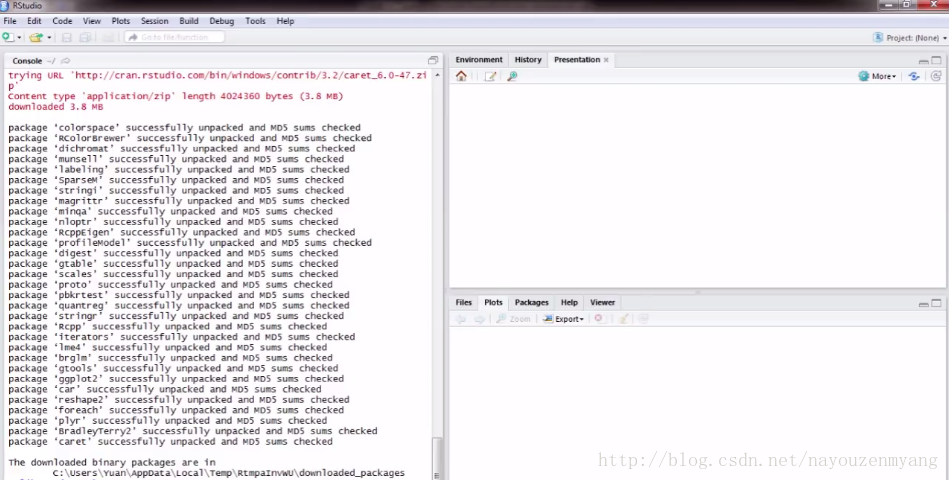Maximize the Console pane via its window icon

click(433, 60)
